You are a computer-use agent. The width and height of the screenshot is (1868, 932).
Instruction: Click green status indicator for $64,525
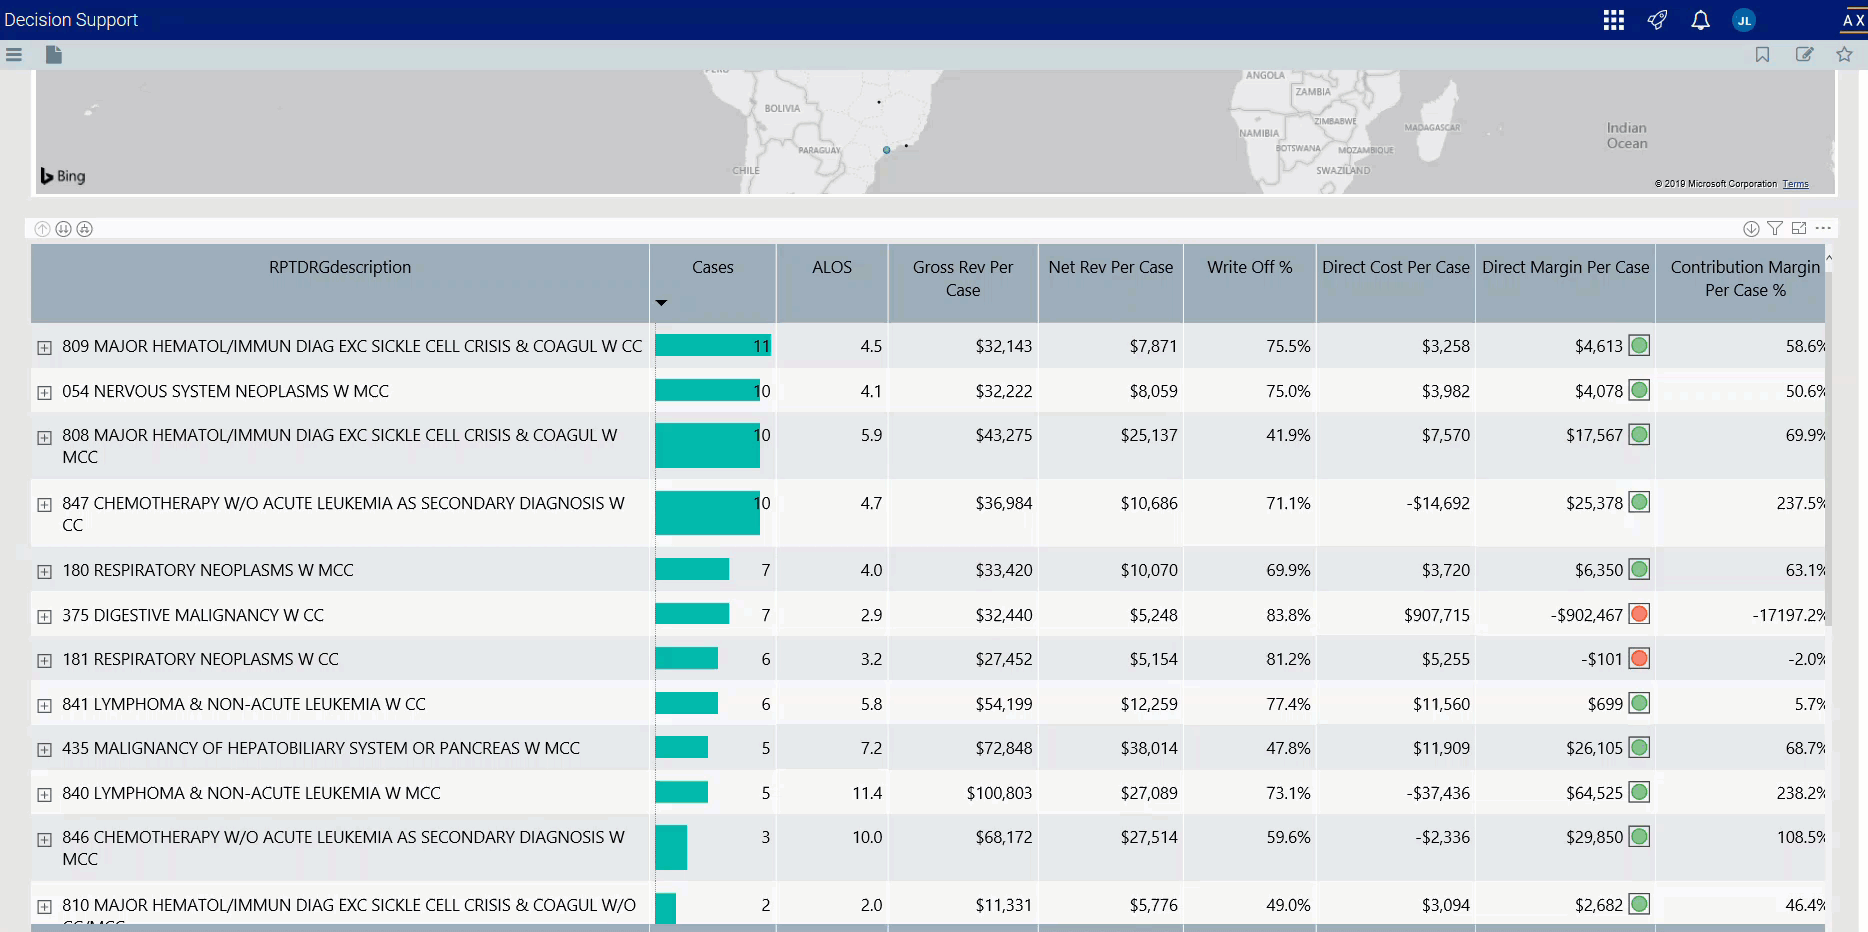point(1639,793)
